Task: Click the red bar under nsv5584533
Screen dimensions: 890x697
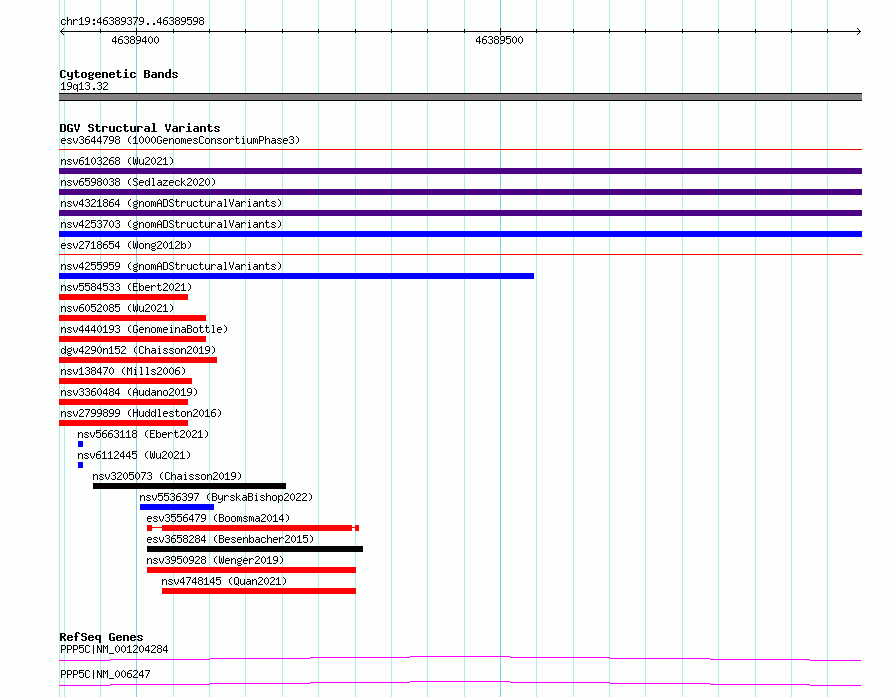Action: tap(123, 297)
